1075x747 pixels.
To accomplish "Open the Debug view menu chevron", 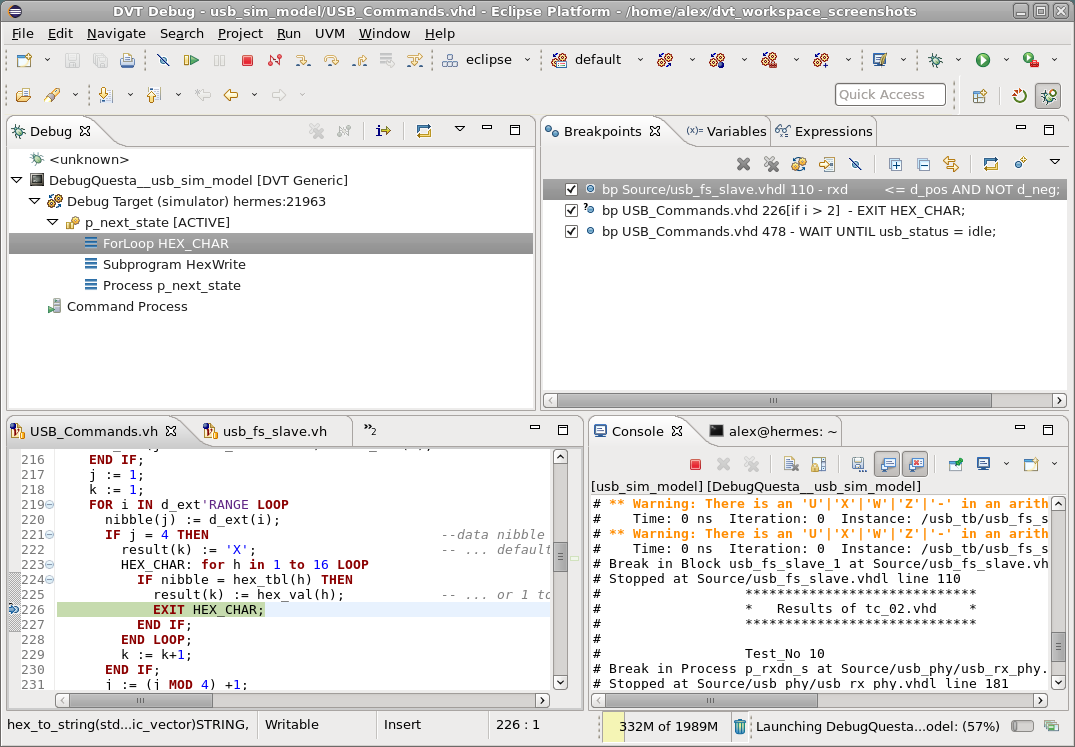I will pyautogui.click(x=460, y=129).
